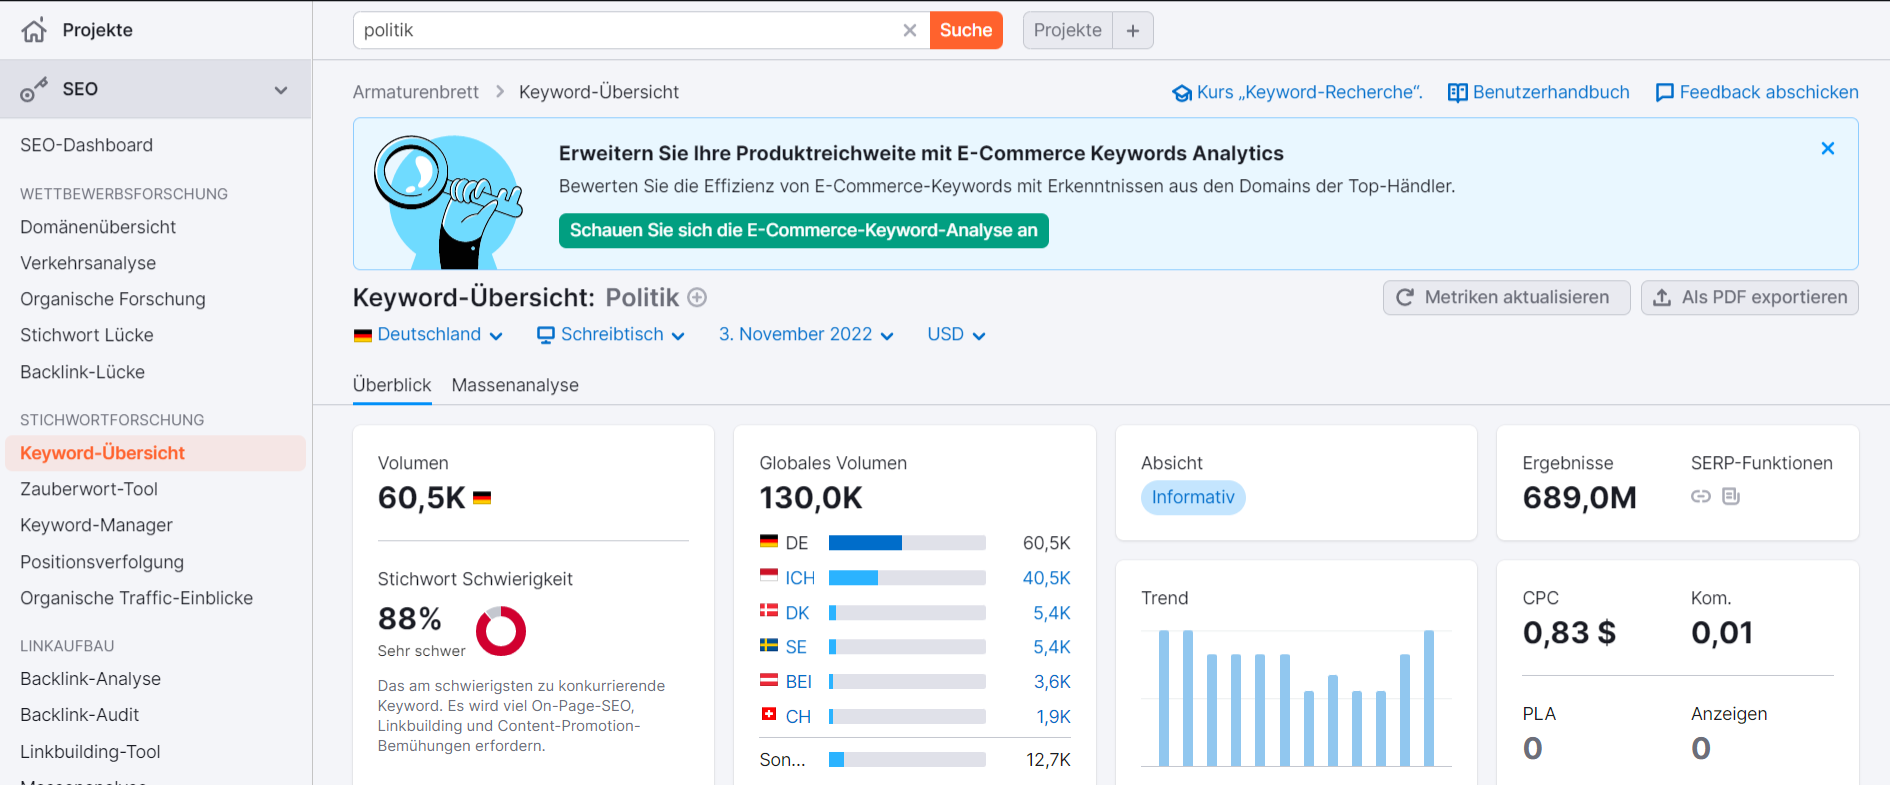Click the green E-Commerce-Keyword-Analyse button
The image size is (1890, 785).
804,230
